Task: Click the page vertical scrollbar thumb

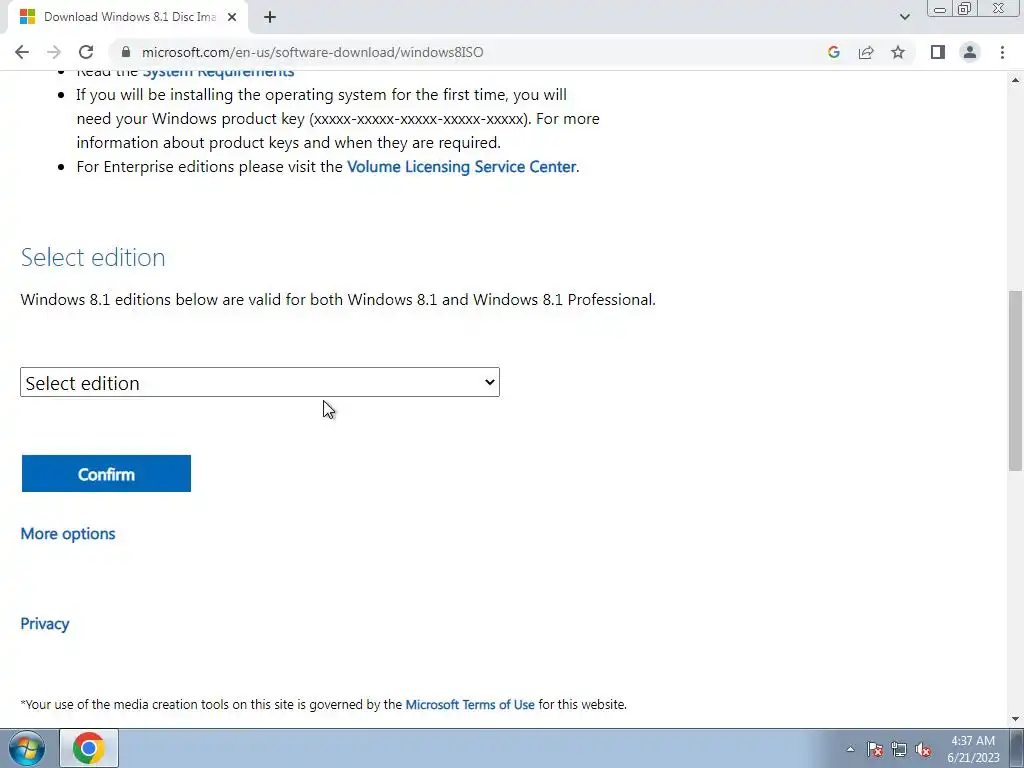Action: click(x=1015, y=380)
